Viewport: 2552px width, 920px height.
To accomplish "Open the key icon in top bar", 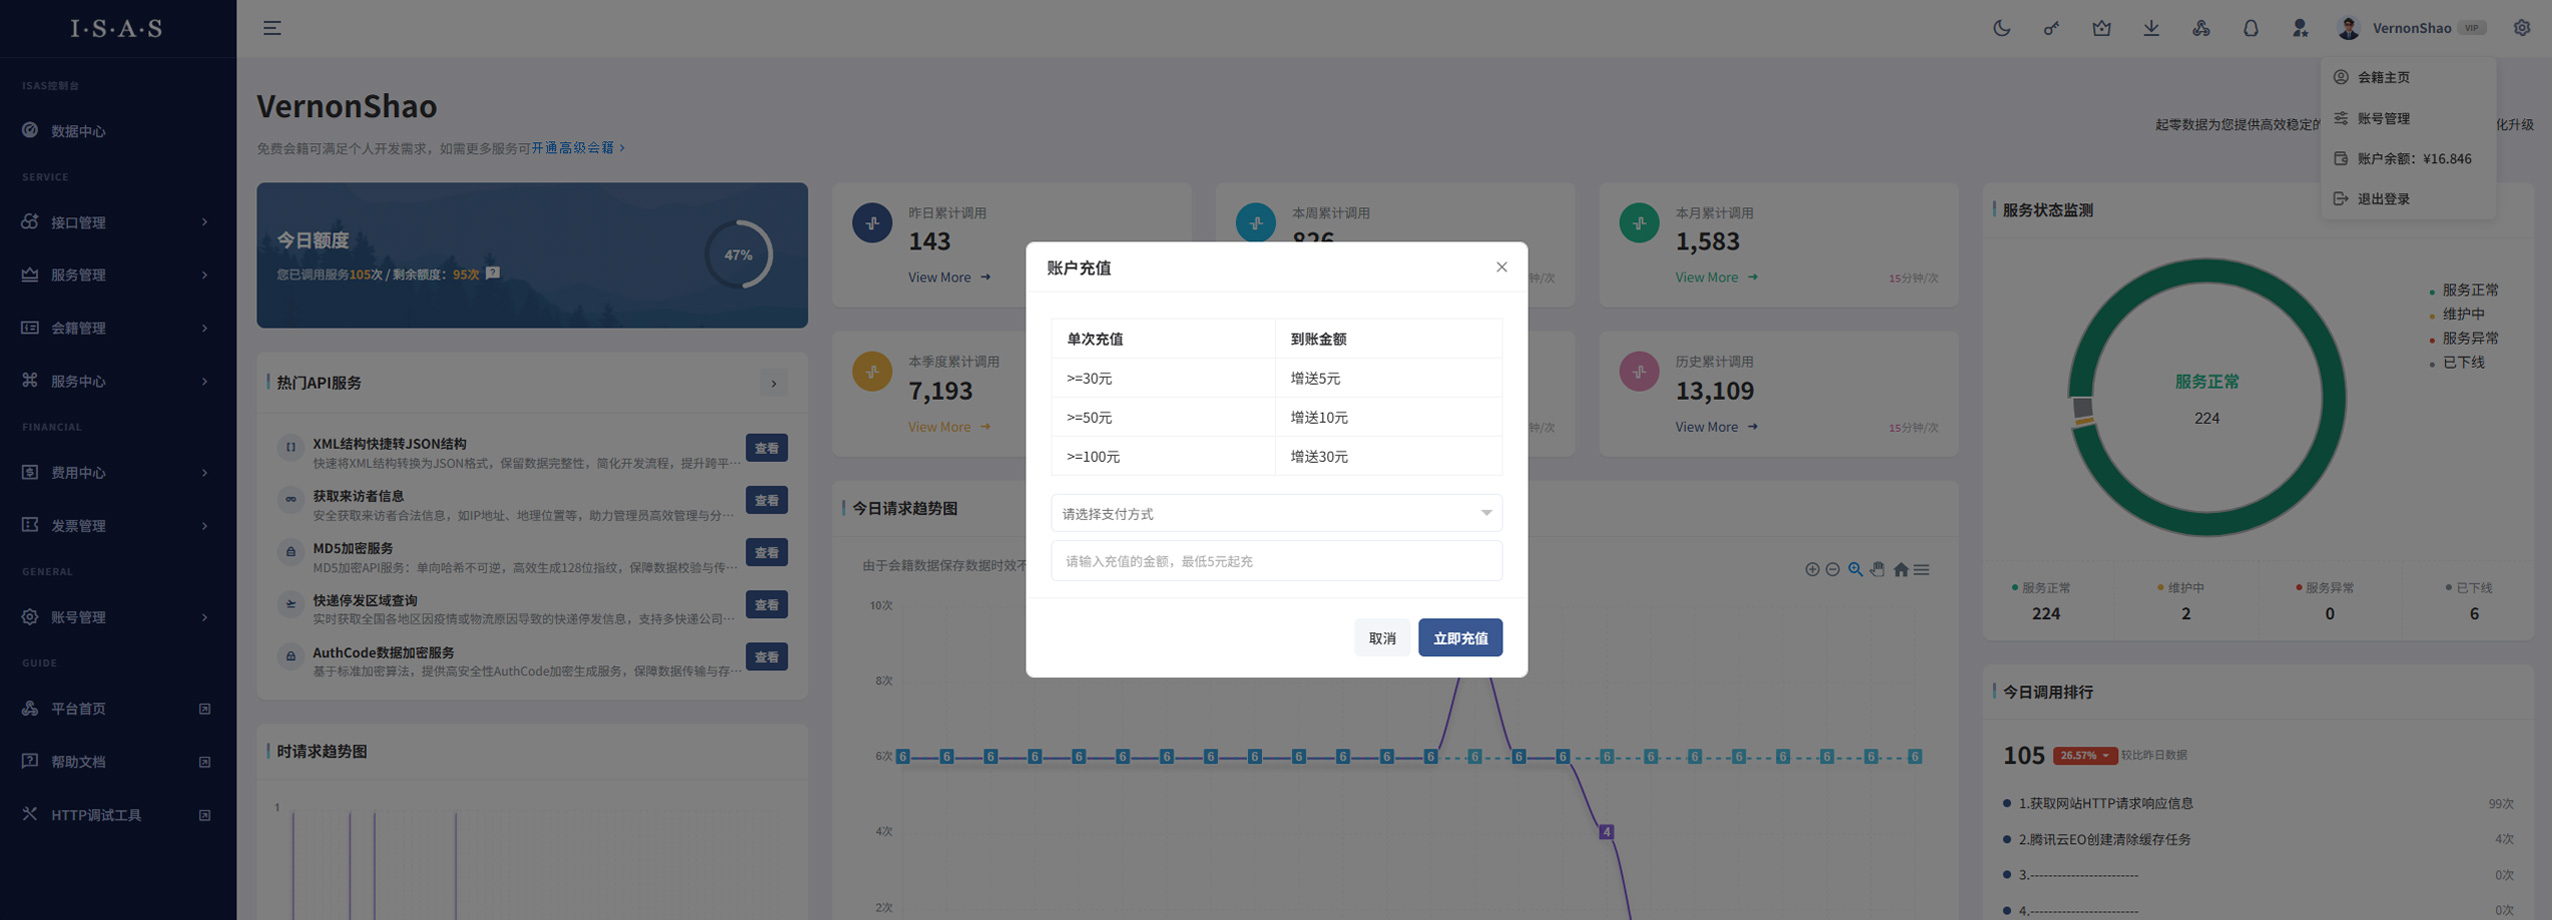I will [2051, 28].
